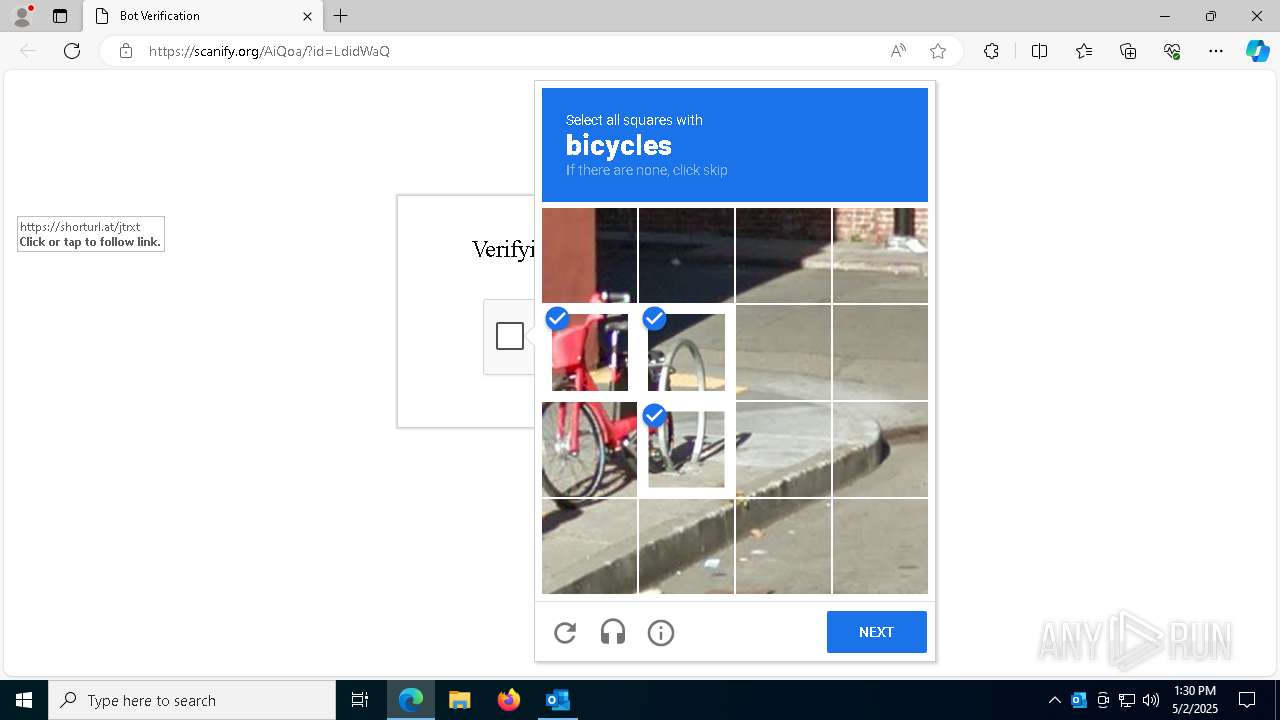Switch to the Bot Verification tab
1280x720 pixels.
tap(202, 16)
